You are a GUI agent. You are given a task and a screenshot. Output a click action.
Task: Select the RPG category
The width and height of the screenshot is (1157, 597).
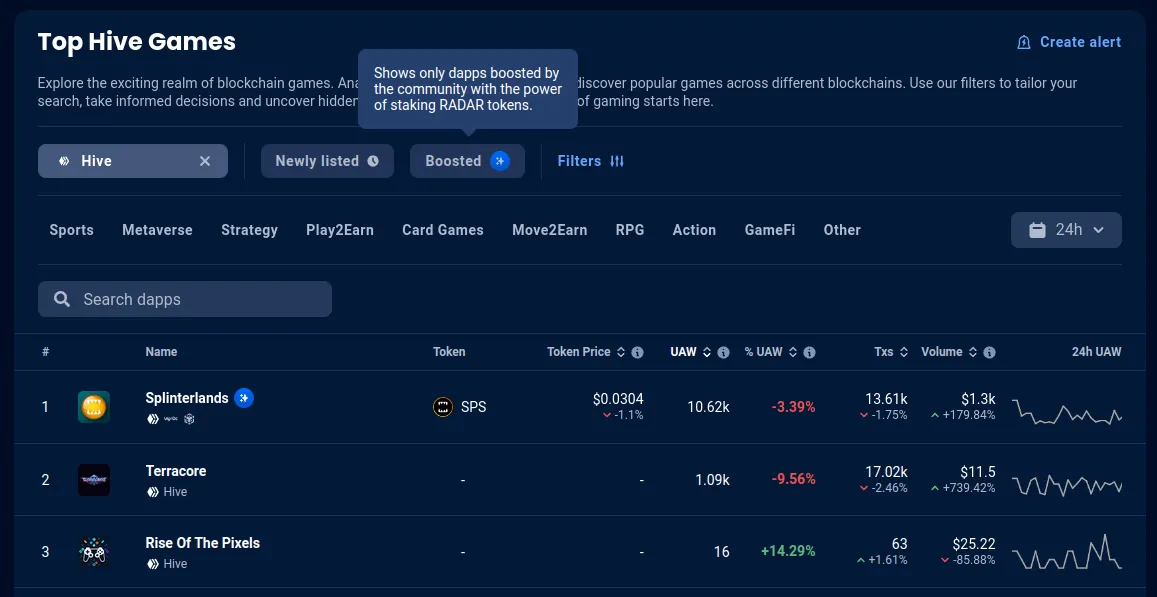[630, 230]
